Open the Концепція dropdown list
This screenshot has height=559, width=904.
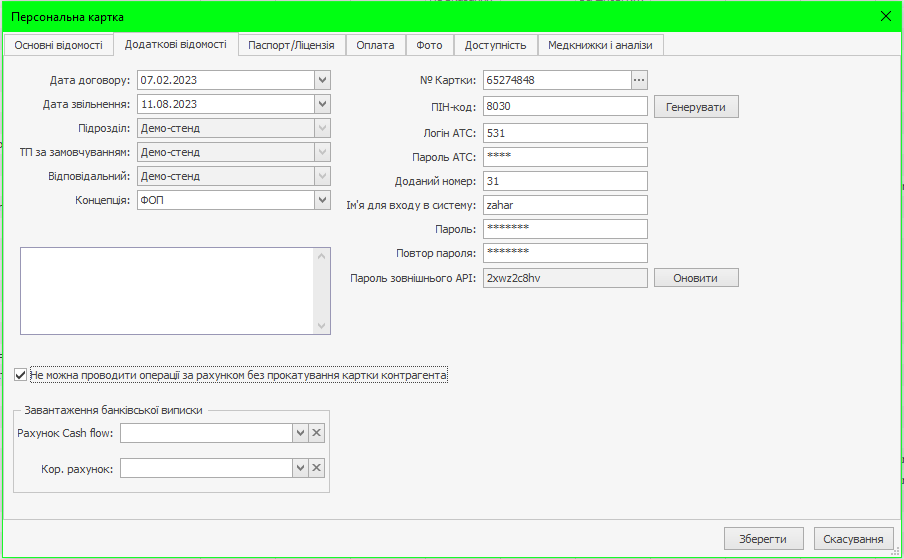pos(322,200)
